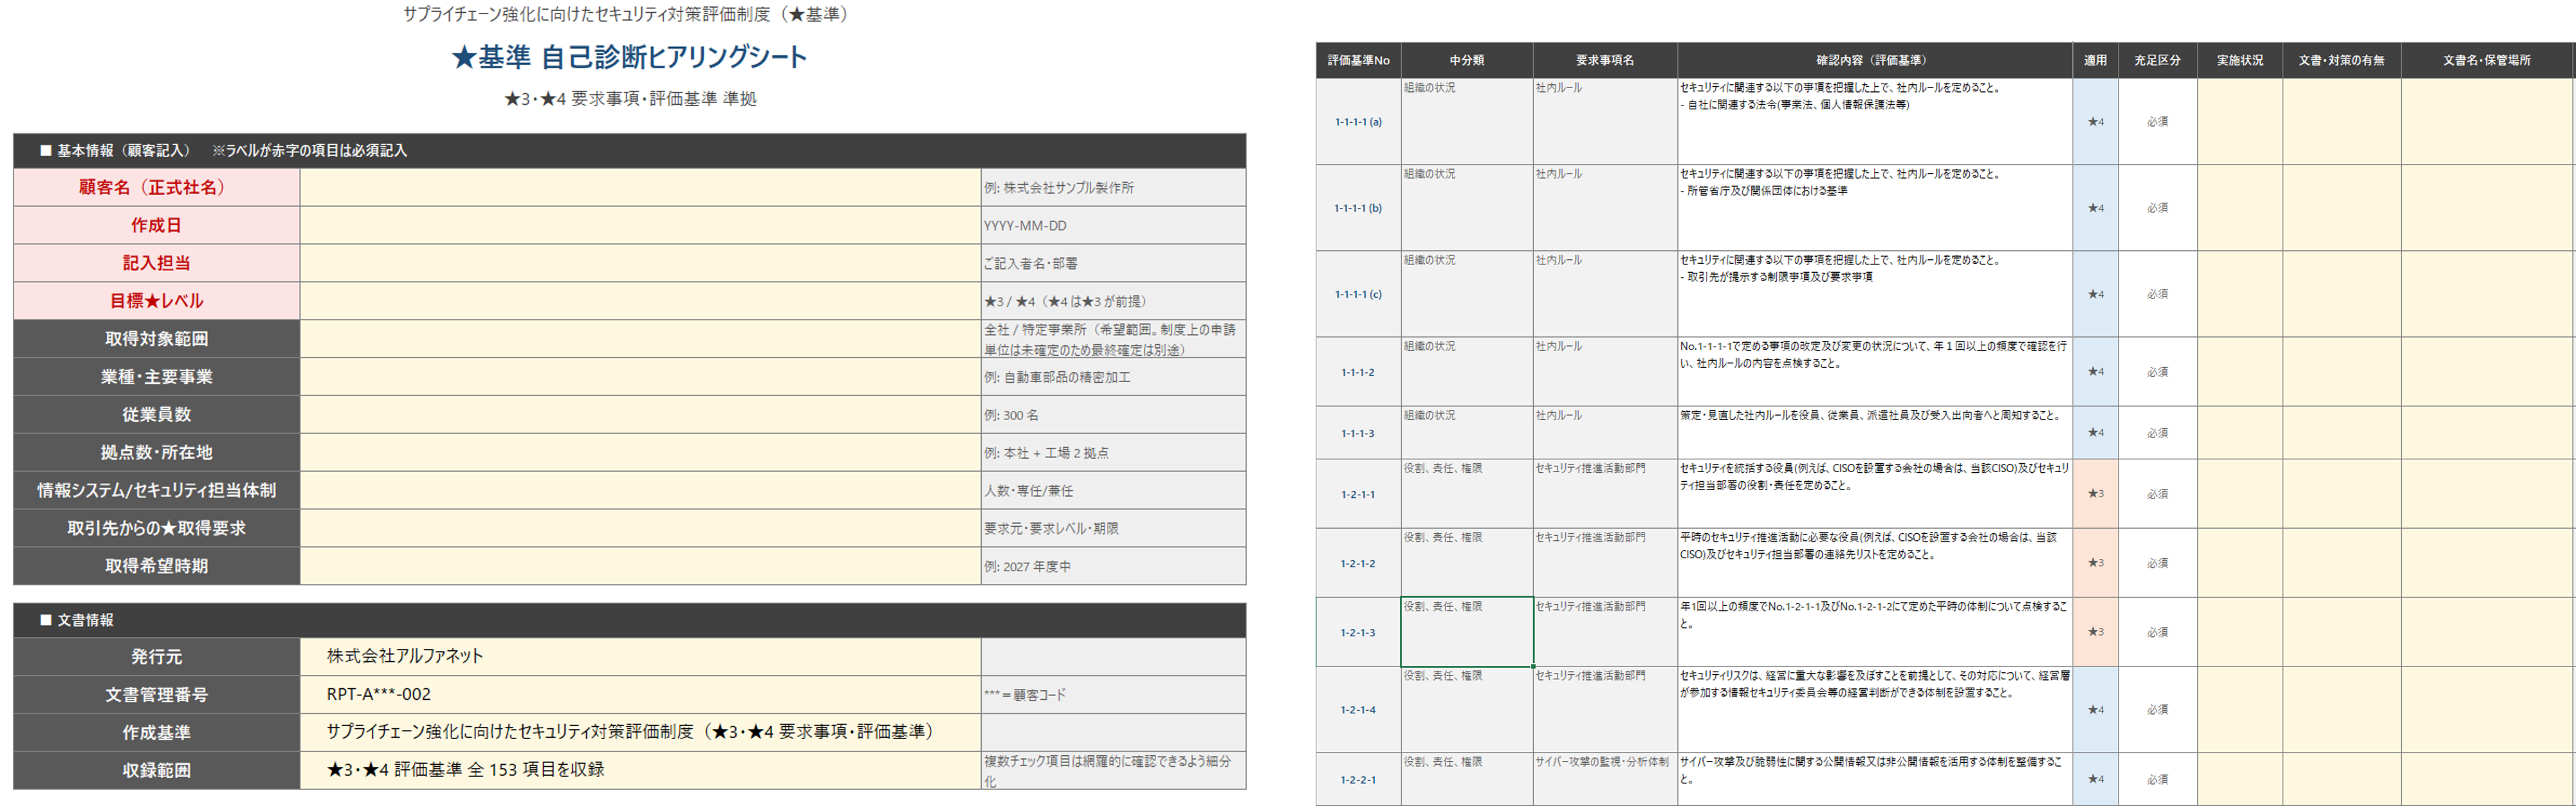
Task: Click the 必須 cell in row 1-1-1-3
Action: (x=2157, y=433)
